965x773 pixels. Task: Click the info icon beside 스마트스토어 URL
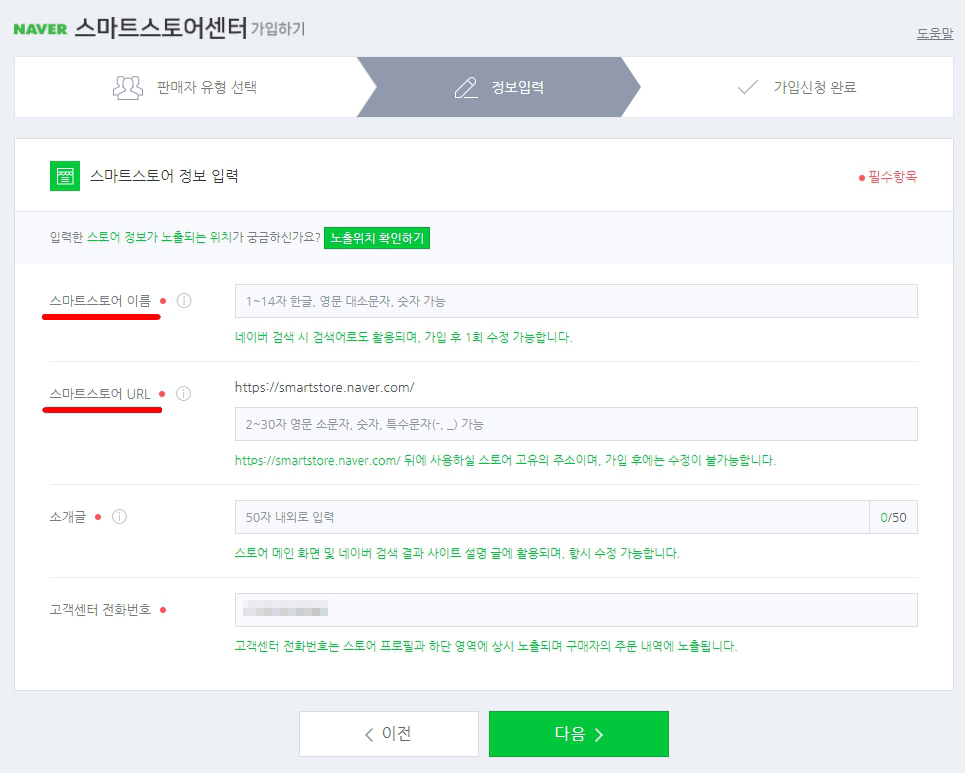click(183, 394)
